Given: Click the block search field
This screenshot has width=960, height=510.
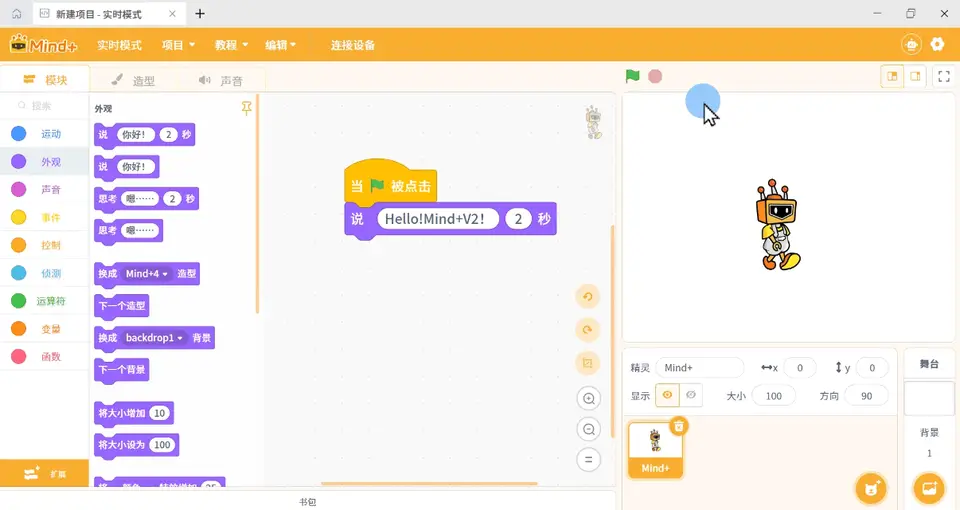Looking at the screenshot, I should point(45,105).
